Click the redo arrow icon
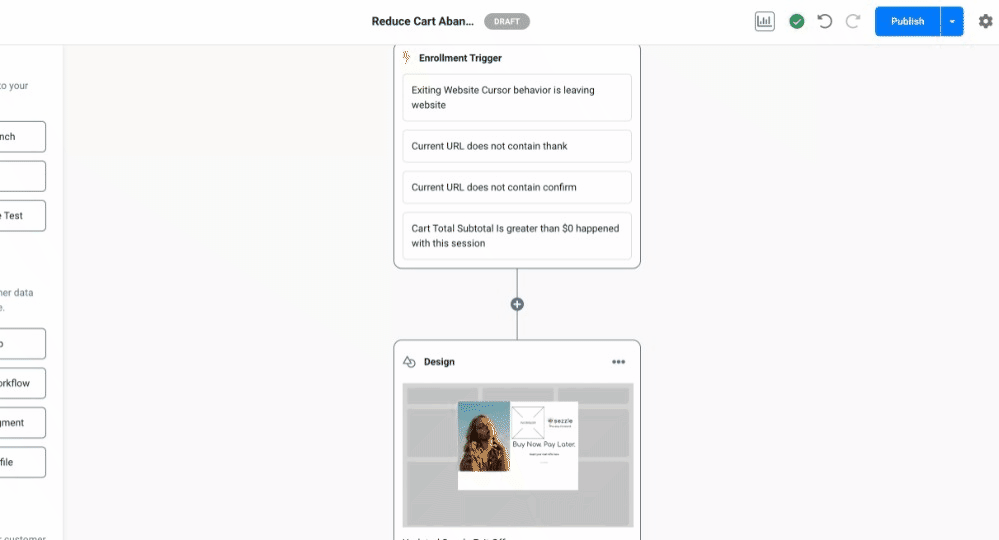 (853, 21)
